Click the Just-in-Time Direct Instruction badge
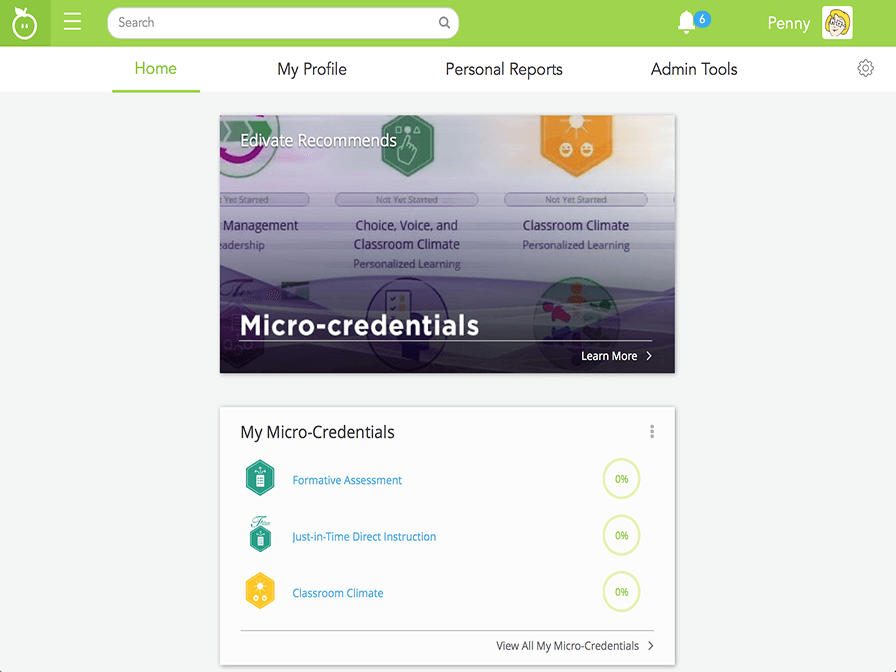 coord(260,534)
